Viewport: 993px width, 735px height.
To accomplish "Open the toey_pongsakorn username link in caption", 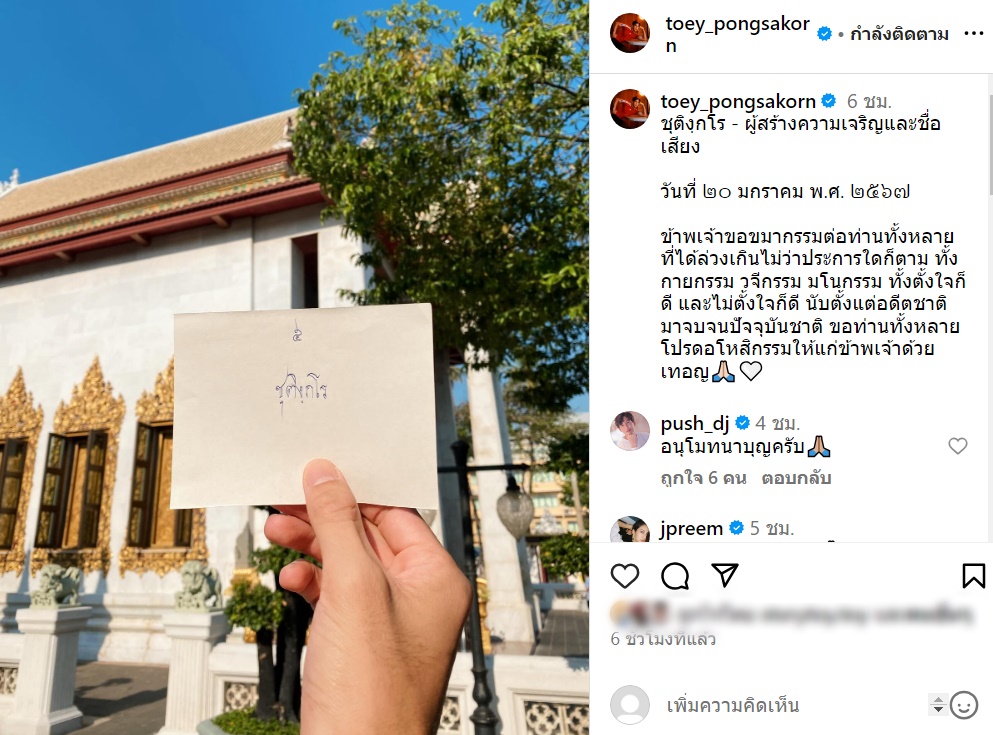I will point(738,101).
